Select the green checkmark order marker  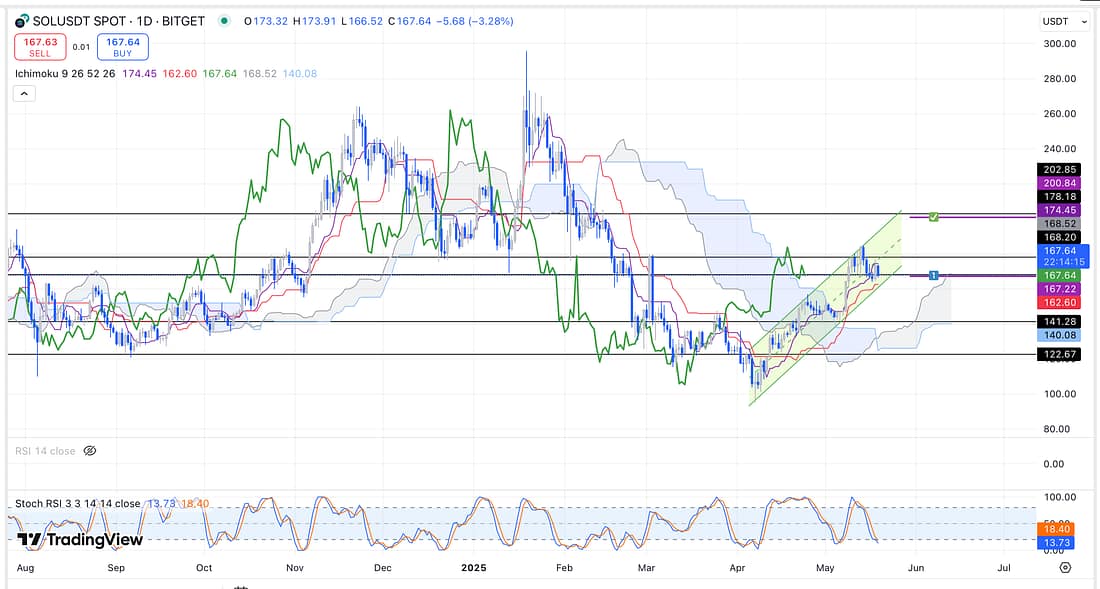pyautogui.click(x=932, y=216)
